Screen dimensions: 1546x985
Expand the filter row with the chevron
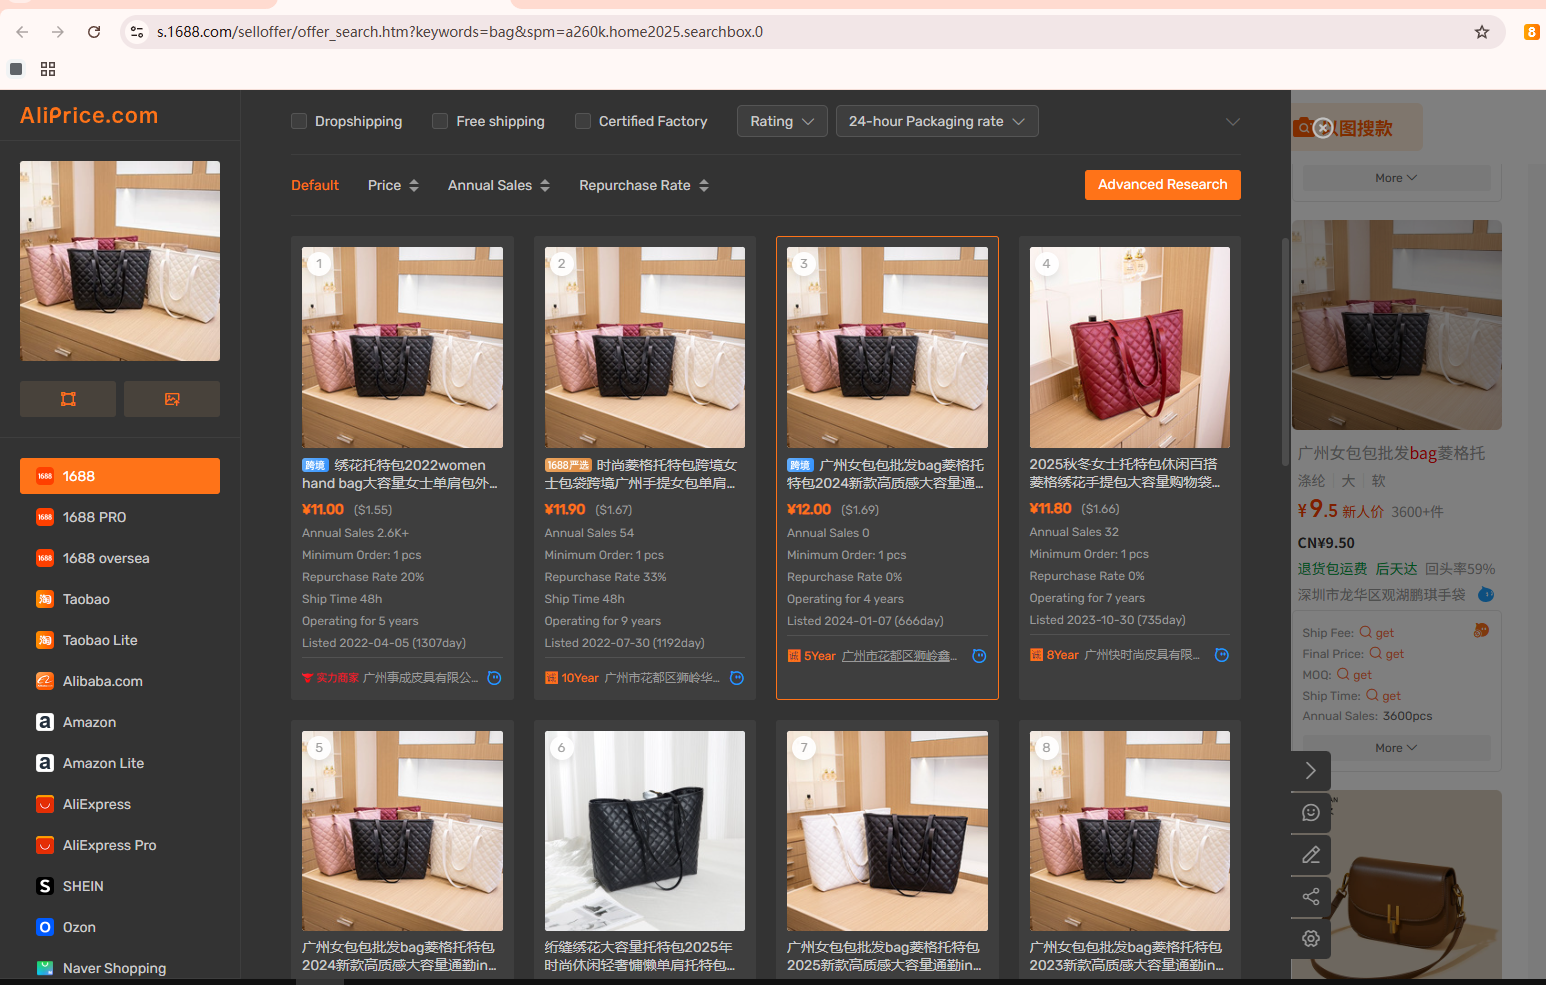[x=1233, y=122]
